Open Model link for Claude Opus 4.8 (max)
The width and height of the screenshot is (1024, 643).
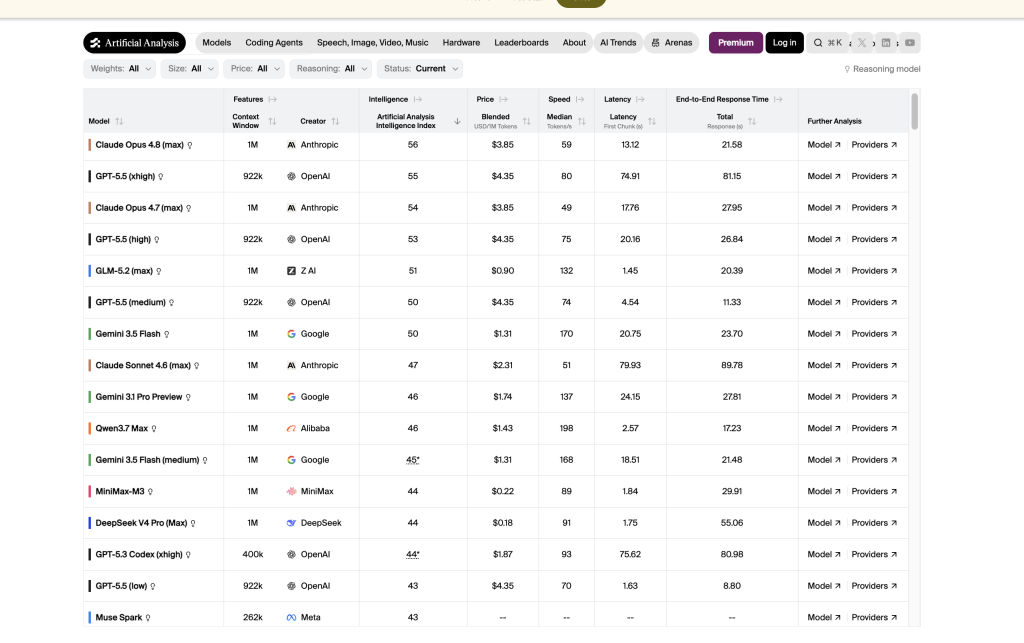pyautogui.click(x=824, y=145)
